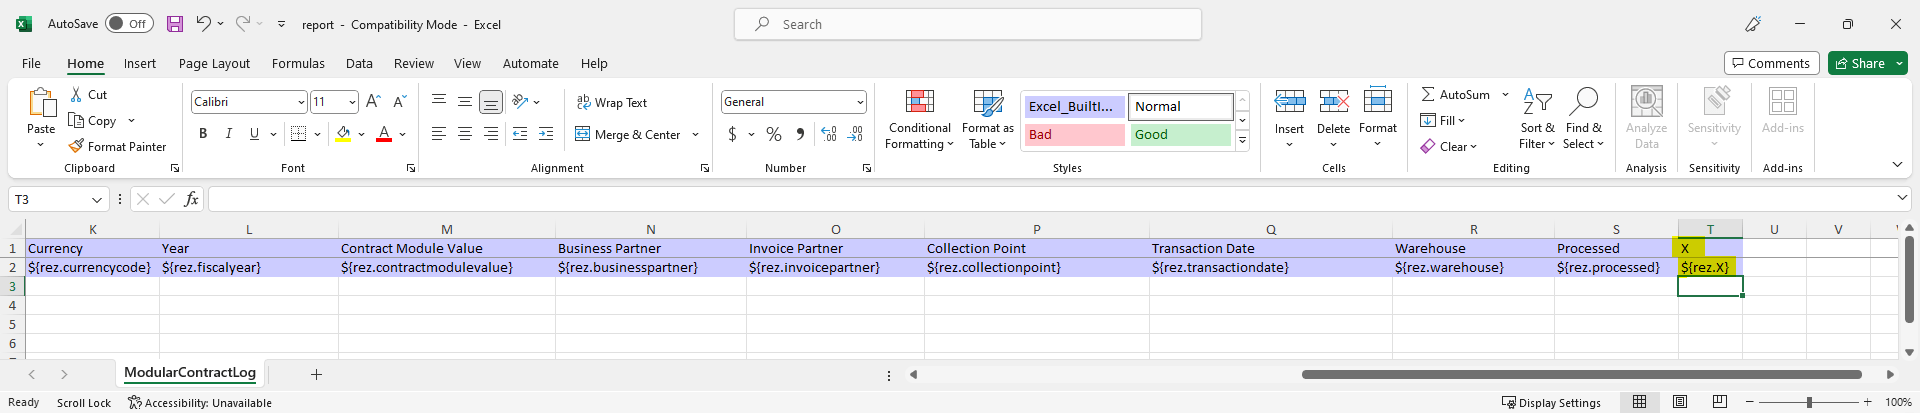The width and height of the screenshot is (1920, 413).
Task: Toggle align text right
Action: coord(491,134)
